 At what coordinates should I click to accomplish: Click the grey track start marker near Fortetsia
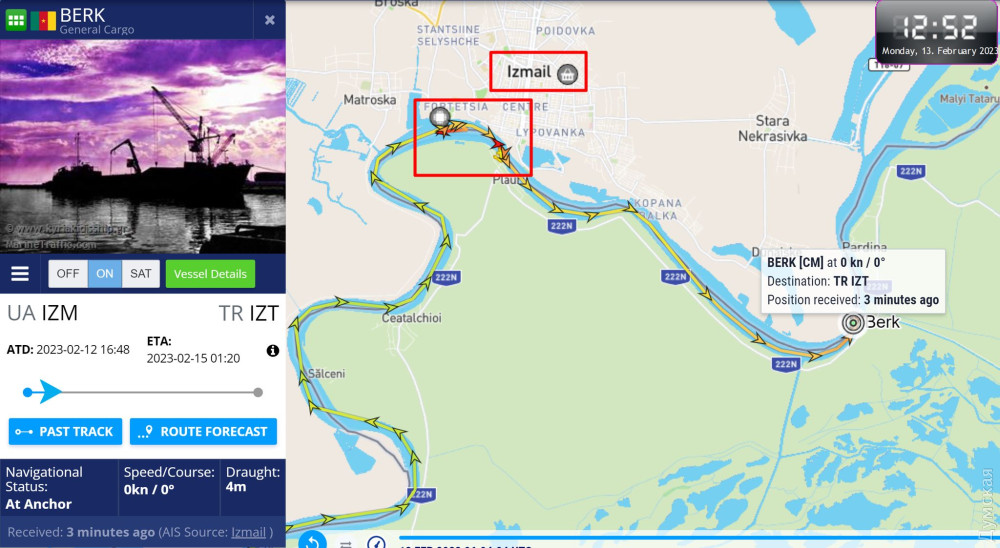pos(439,117)
